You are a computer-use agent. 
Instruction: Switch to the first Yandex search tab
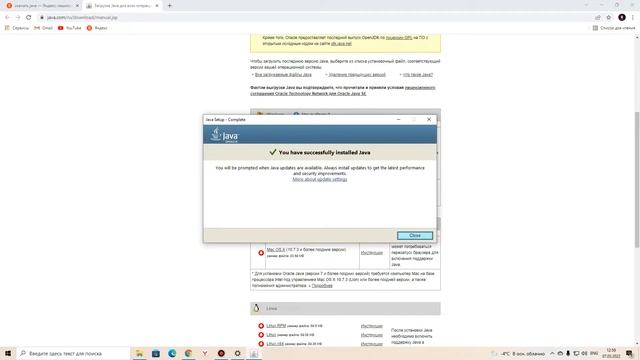41,6
